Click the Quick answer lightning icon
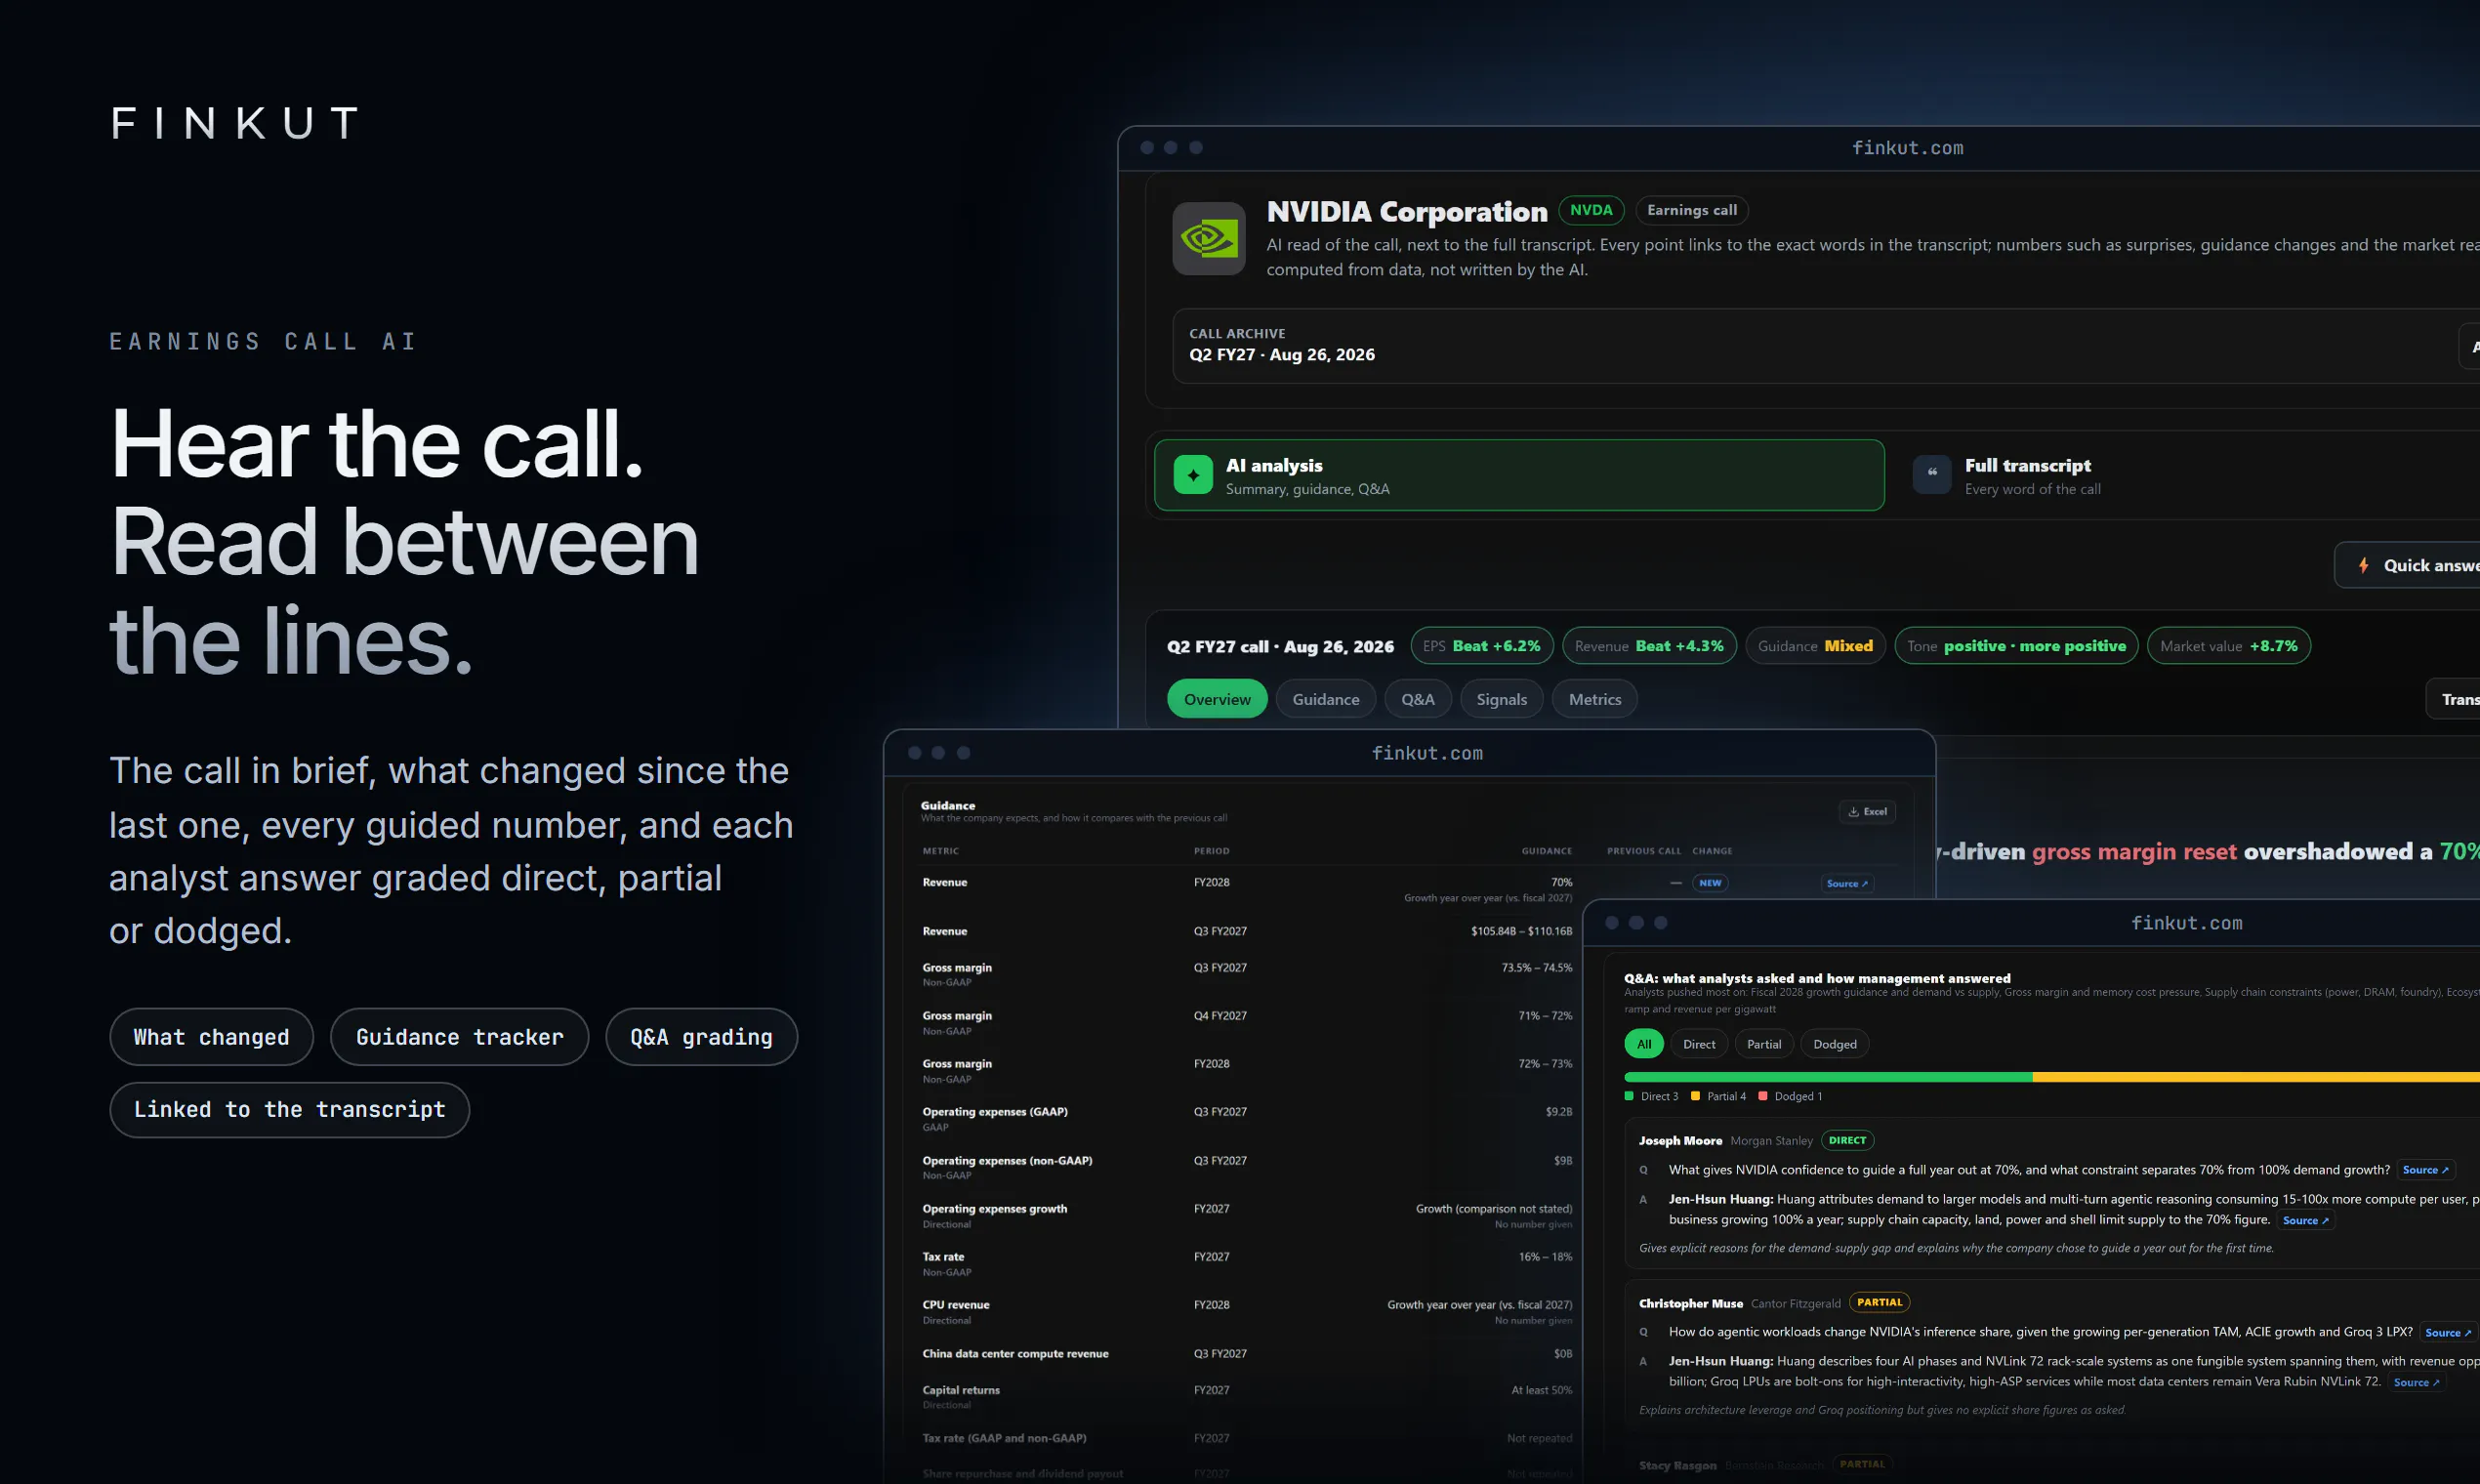The width and height of the screenshot is (2480, 1484). click(2363, 565)
